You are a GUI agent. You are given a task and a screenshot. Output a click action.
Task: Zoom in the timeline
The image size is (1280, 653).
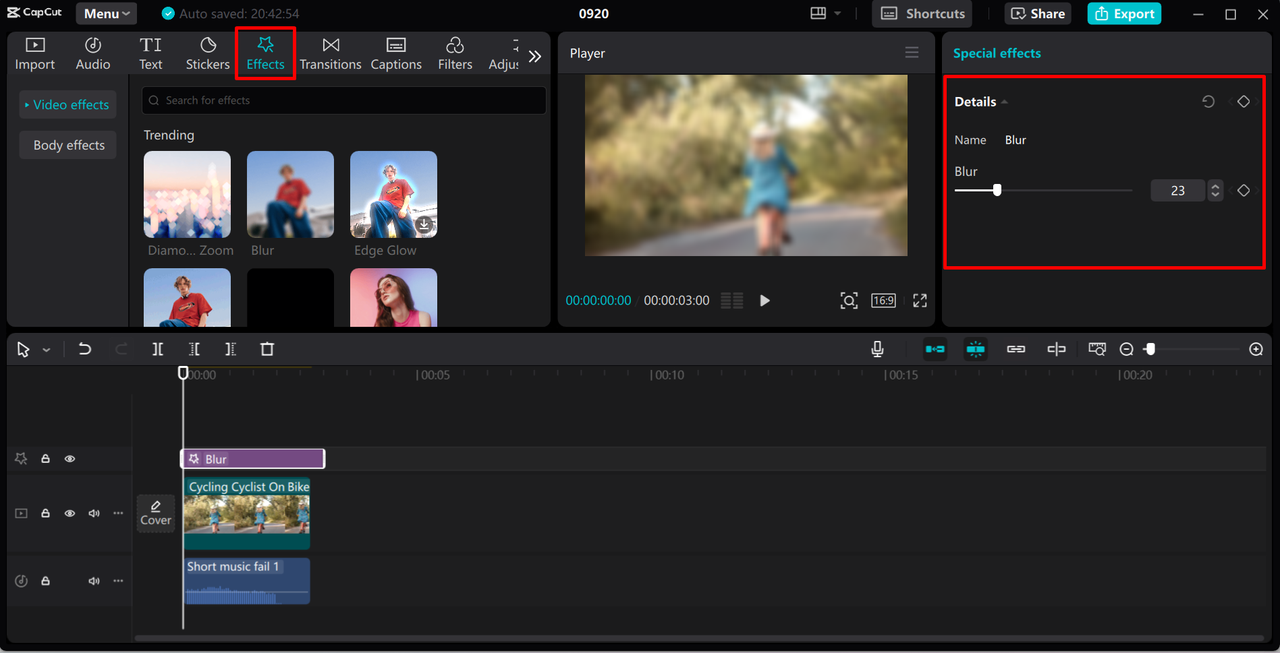pos(1256,349)
